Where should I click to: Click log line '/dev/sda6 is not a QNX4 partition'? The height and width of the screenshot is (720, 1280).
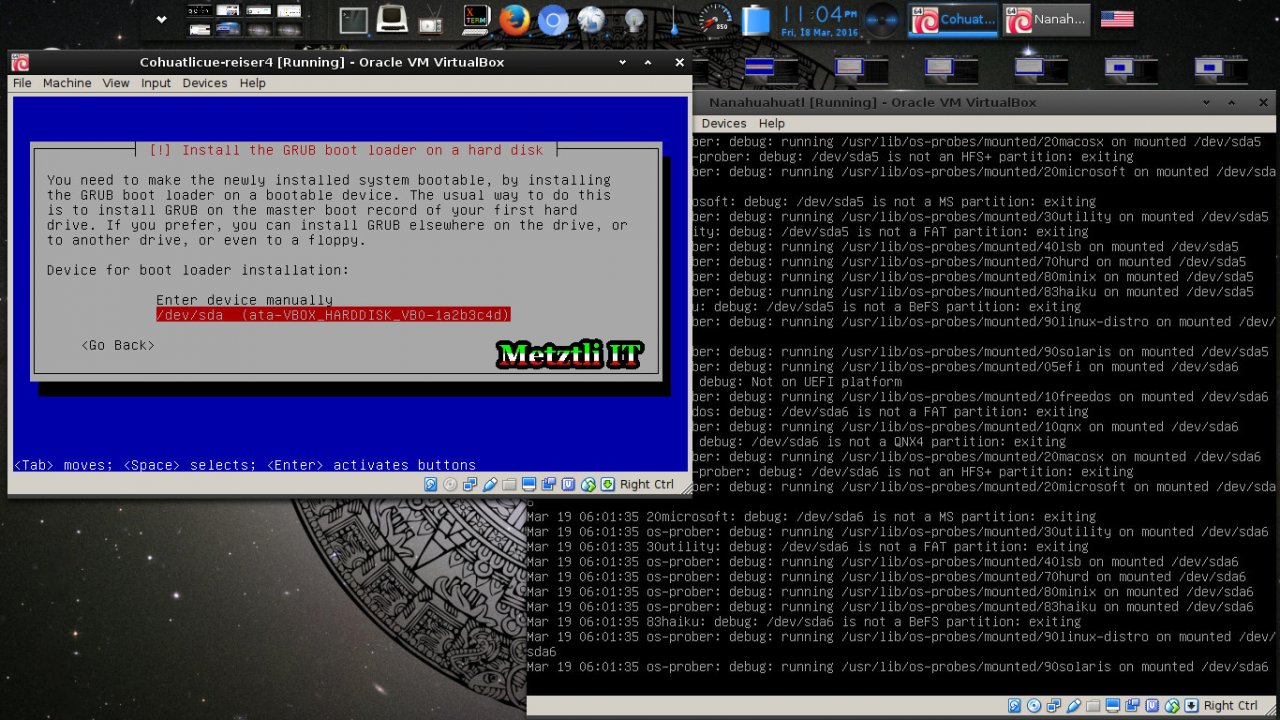(882, 442)
